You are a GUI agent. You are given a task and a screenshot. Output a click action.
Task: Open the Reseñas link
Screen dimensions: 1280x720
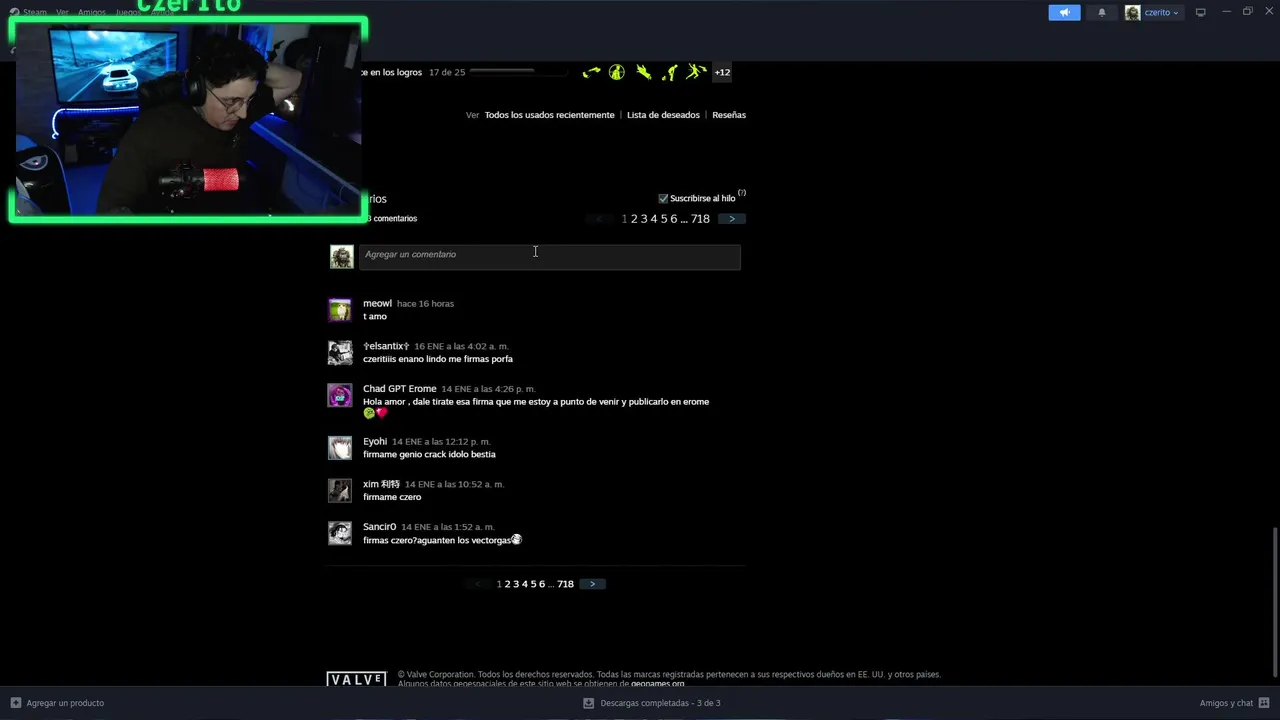coord(729,115)
